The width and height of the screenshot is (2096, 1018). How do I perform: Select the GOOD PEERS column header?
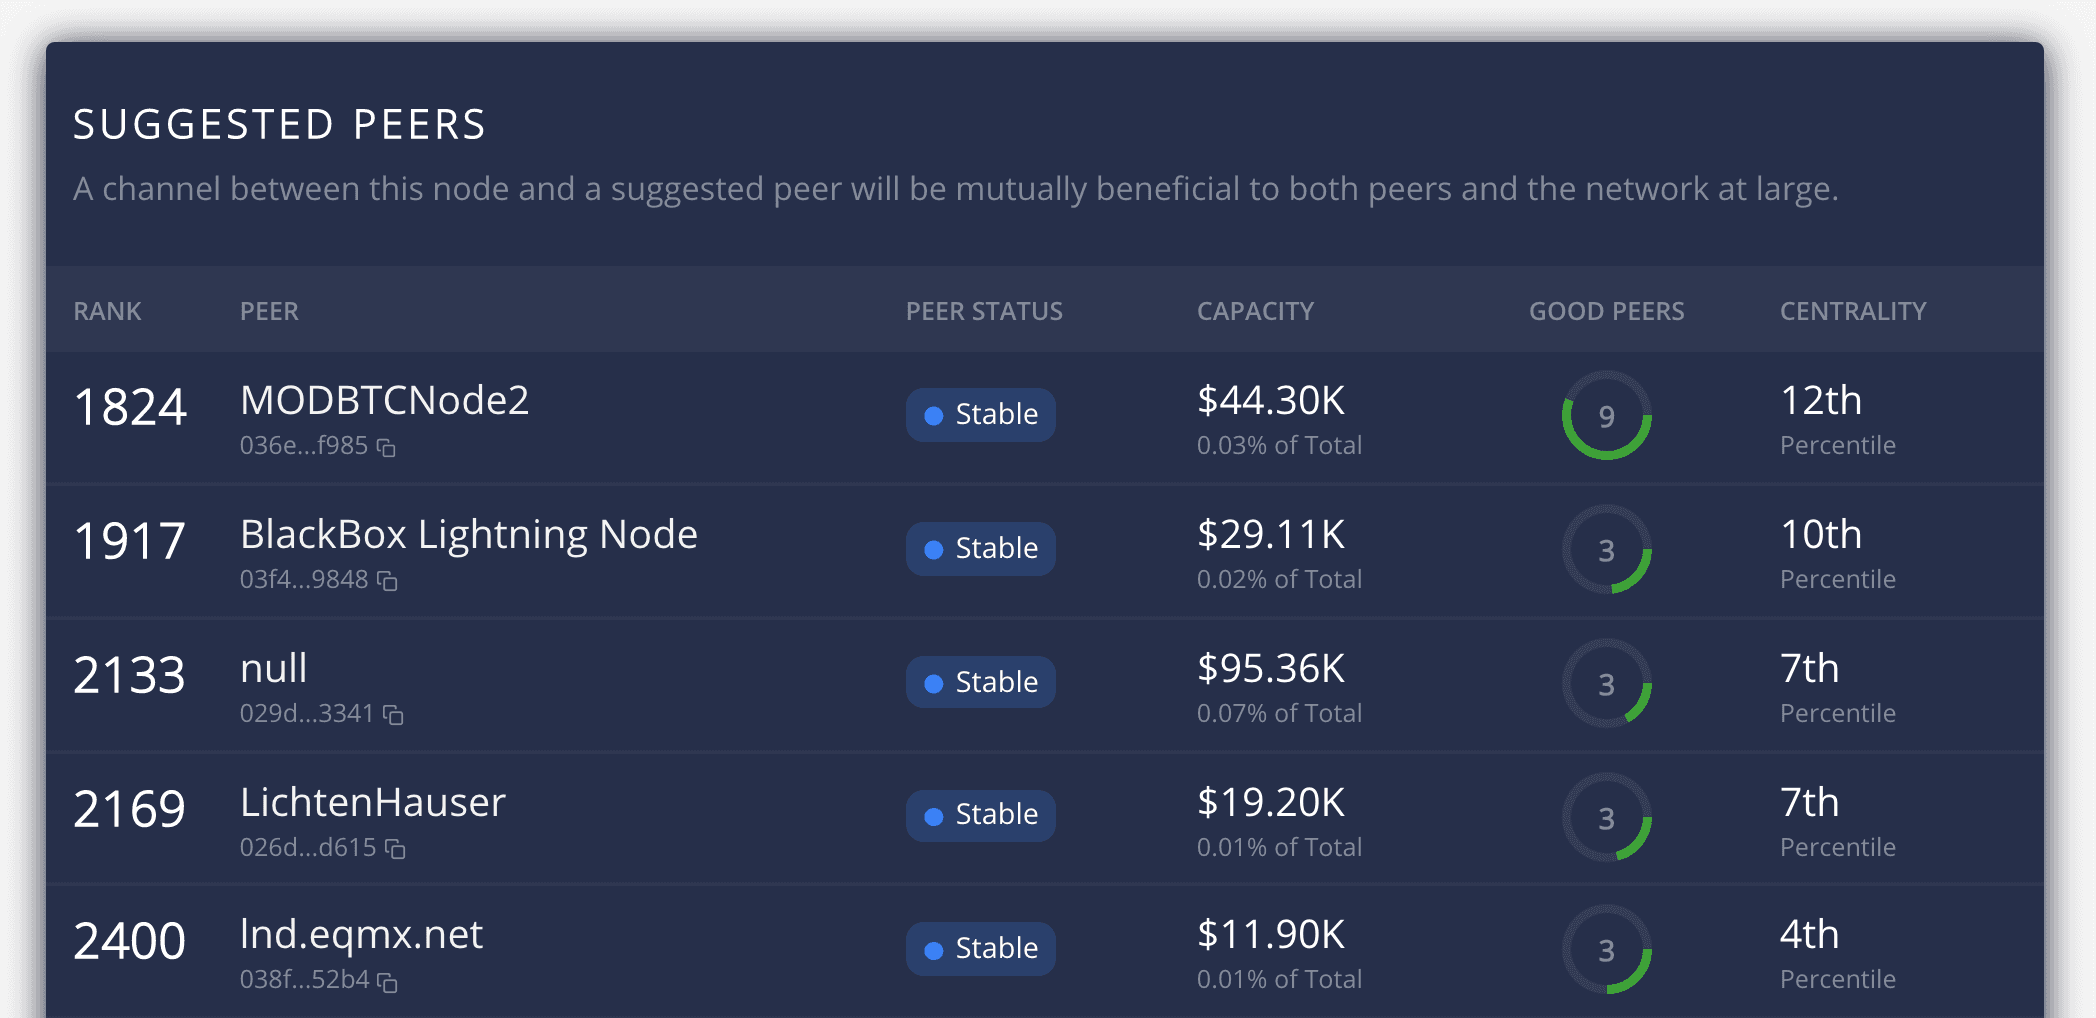click(1606, 311)
